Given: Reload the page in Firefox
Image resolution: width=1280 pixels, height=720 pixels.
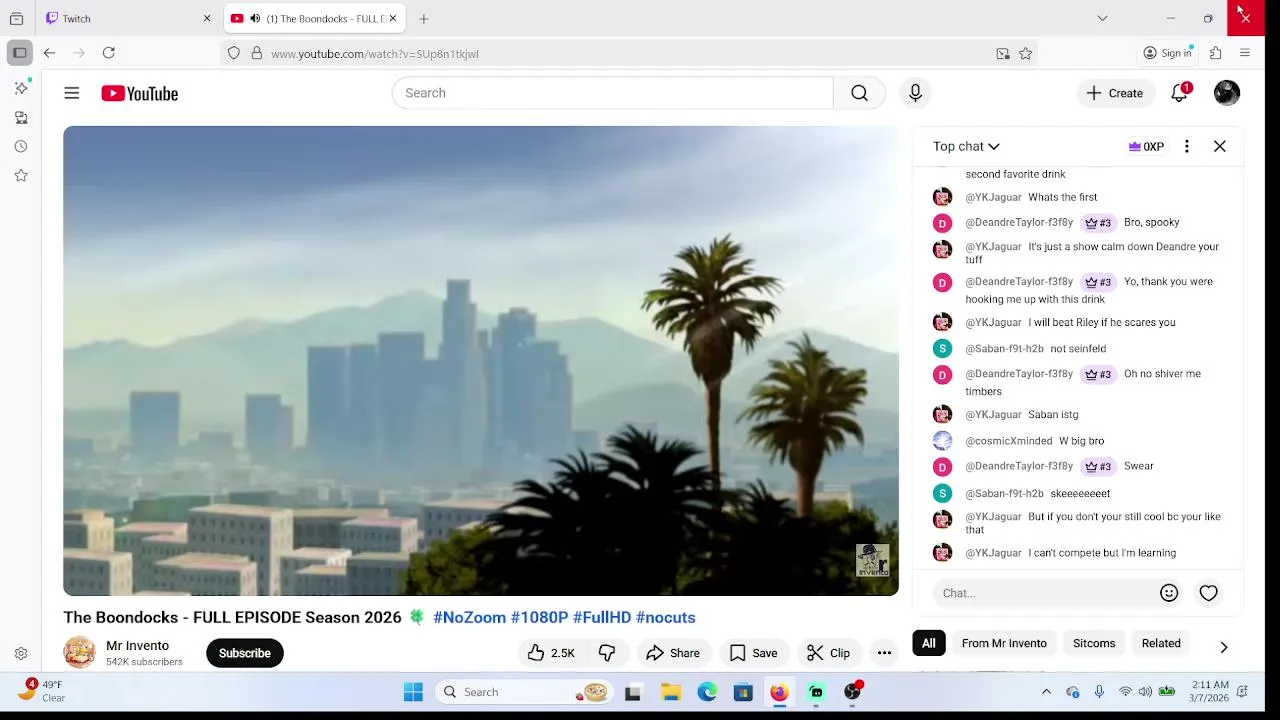Looking at the screenshot, I should 109,53.
